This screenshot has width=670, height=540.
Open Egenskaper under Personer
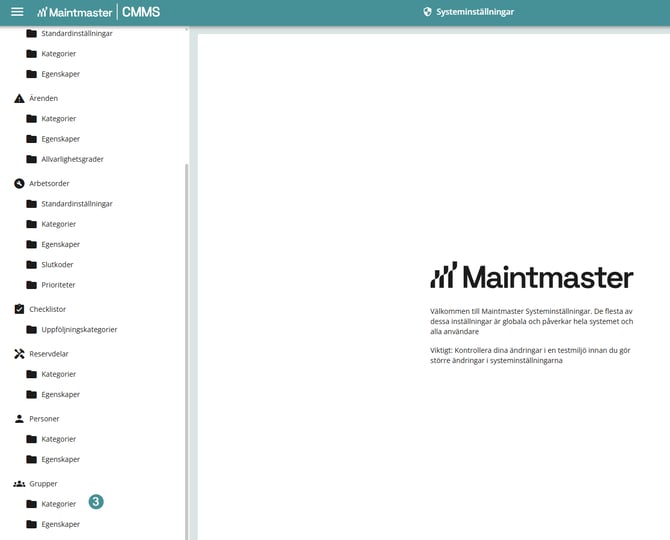[x=61, y=459]
